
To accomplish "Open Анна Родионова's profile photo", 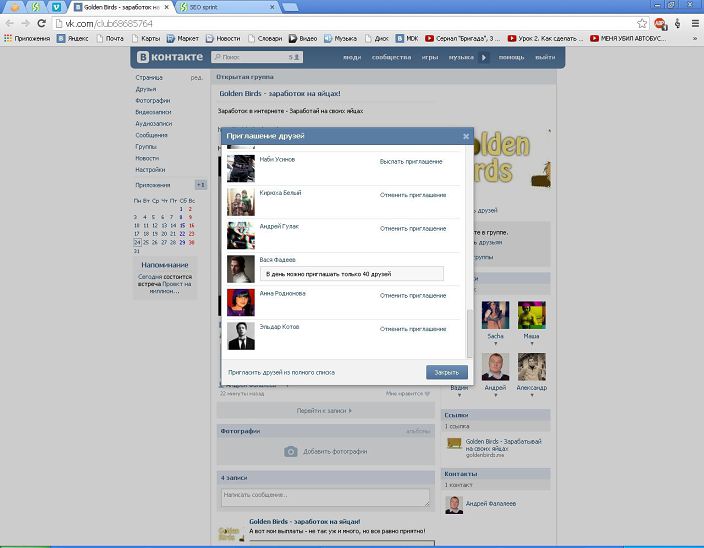I will [241, 302].
